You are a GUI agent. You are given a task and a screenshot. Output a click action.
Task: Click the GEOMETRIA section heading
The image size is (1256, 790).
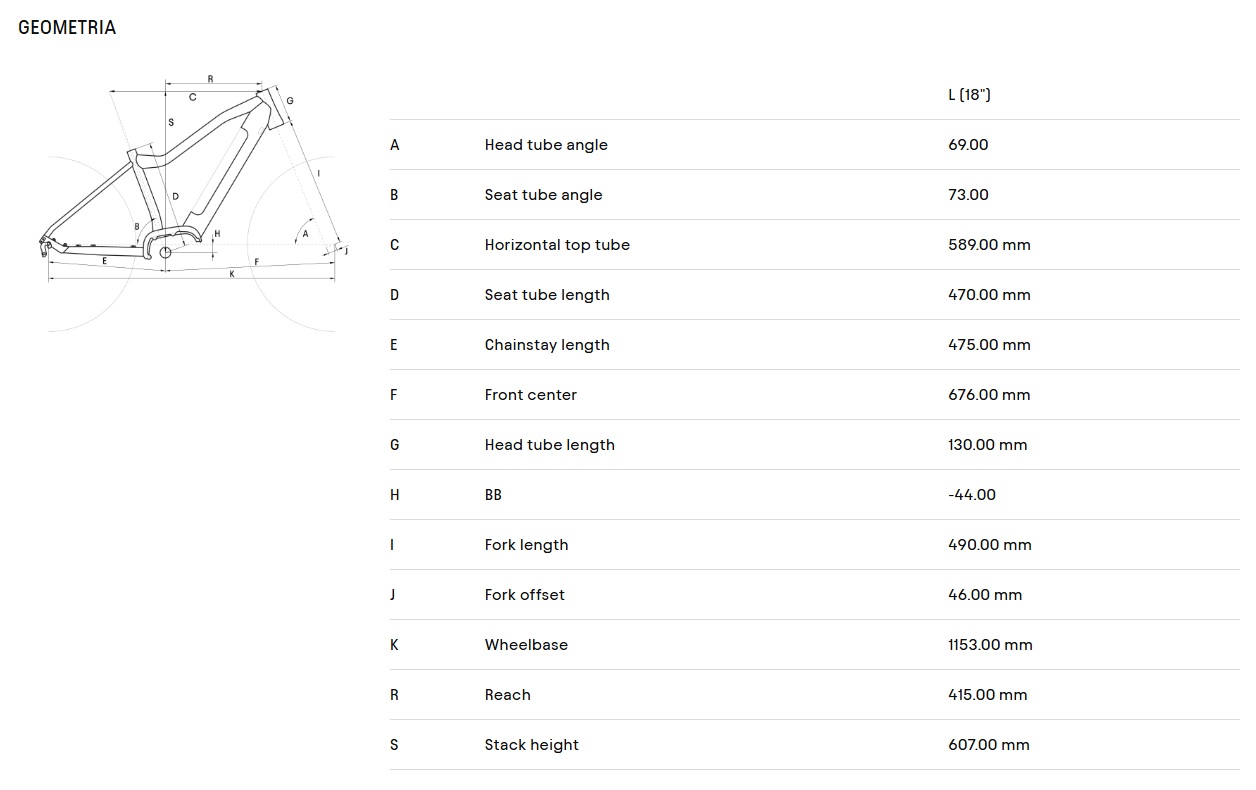click(x=67, y=28)
